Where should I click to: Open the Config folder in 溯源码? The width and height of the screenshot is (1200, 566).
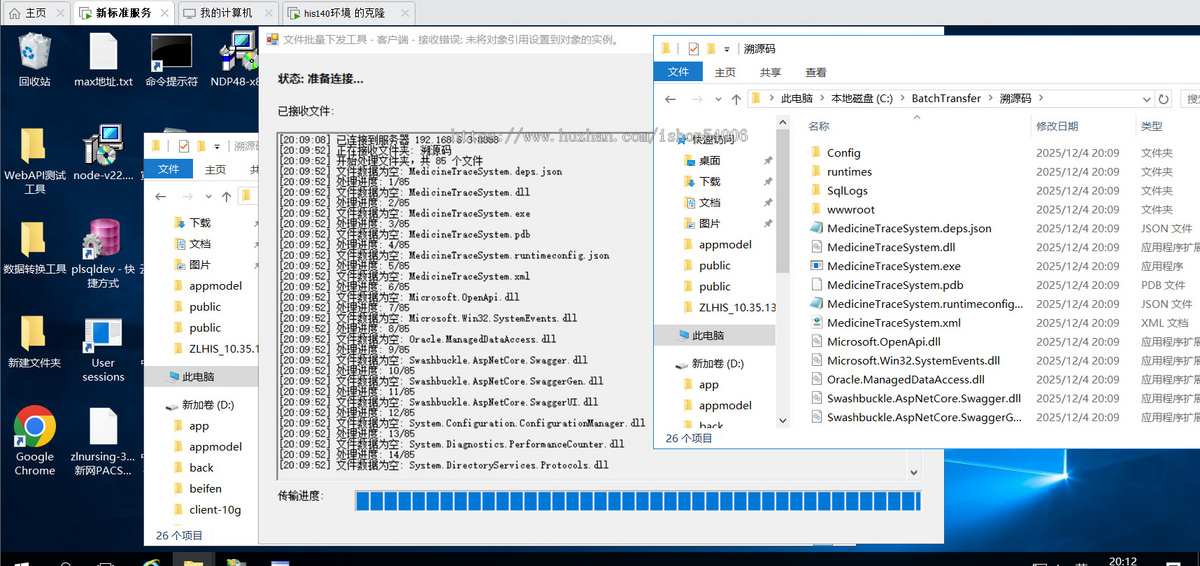click(x=843, y=153)
